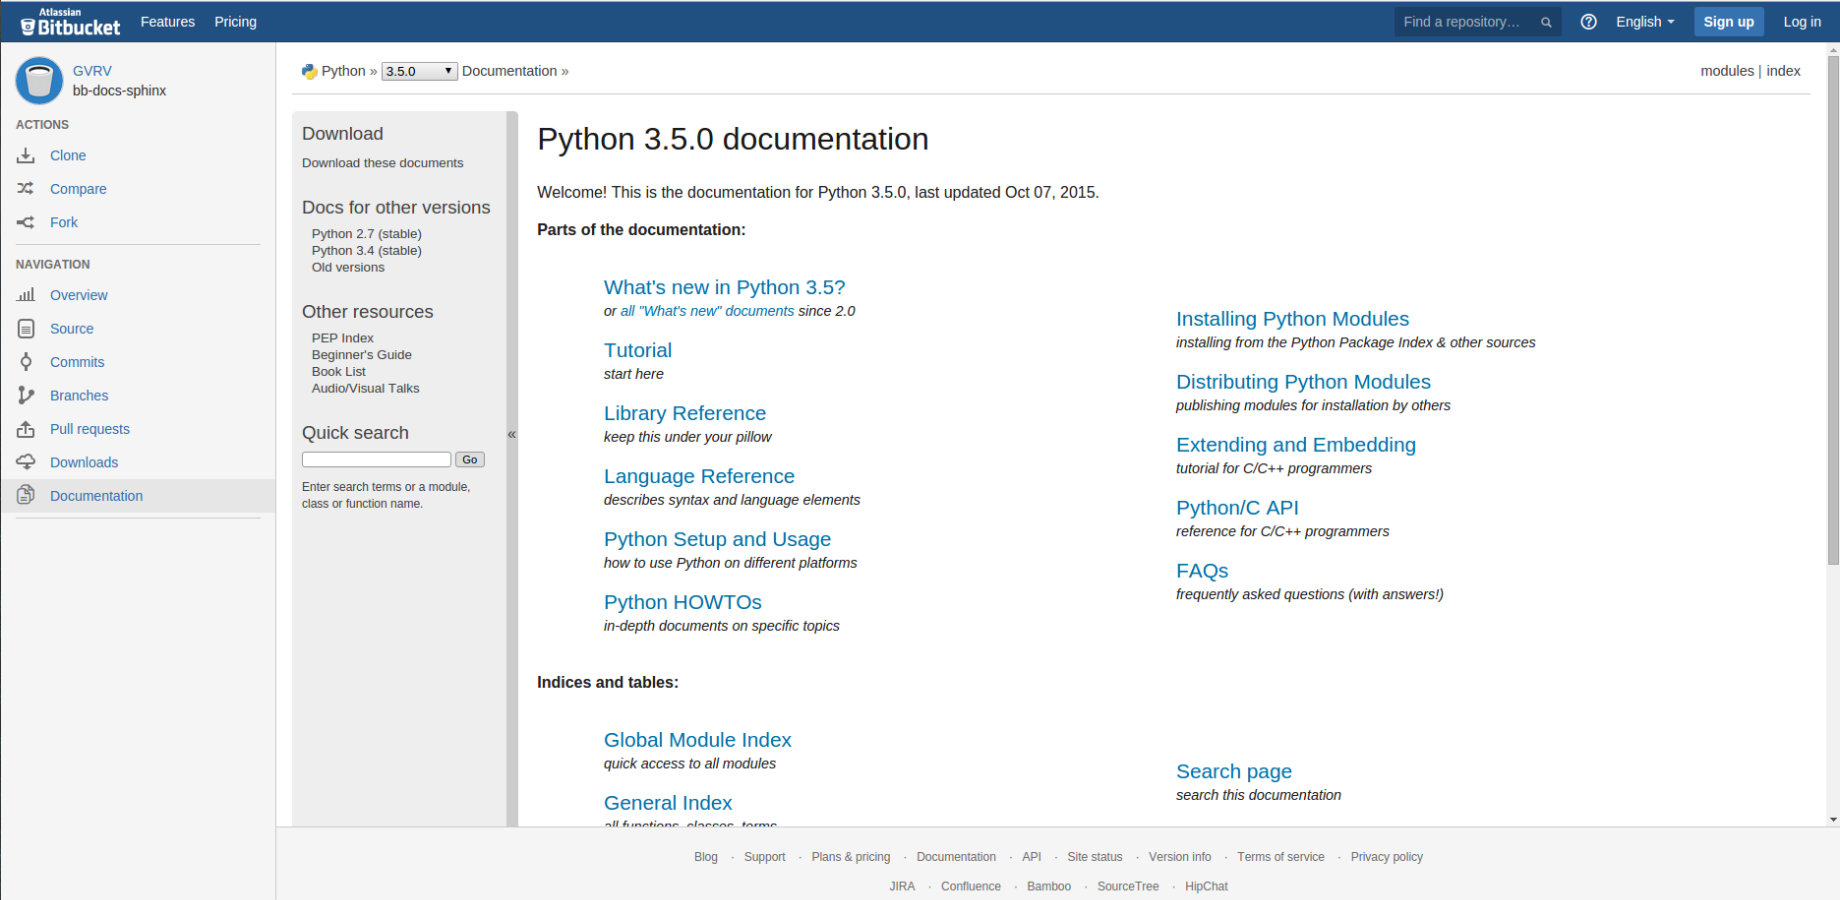Viewport: 1840px width, 900px height.
Task: Focus the Find a repository field
Action: click(1476, 22)
